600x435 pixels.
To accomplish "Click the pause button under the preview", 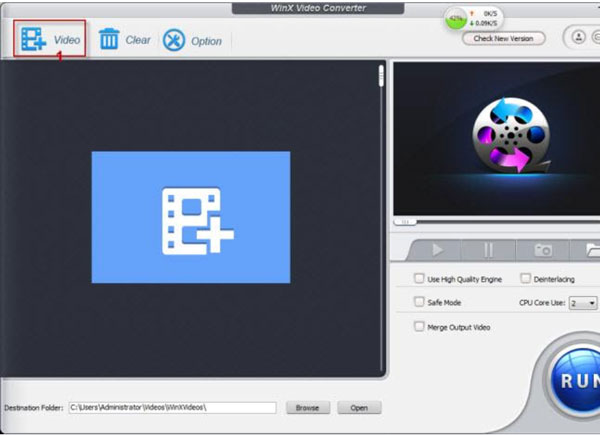I will point(488,250).
